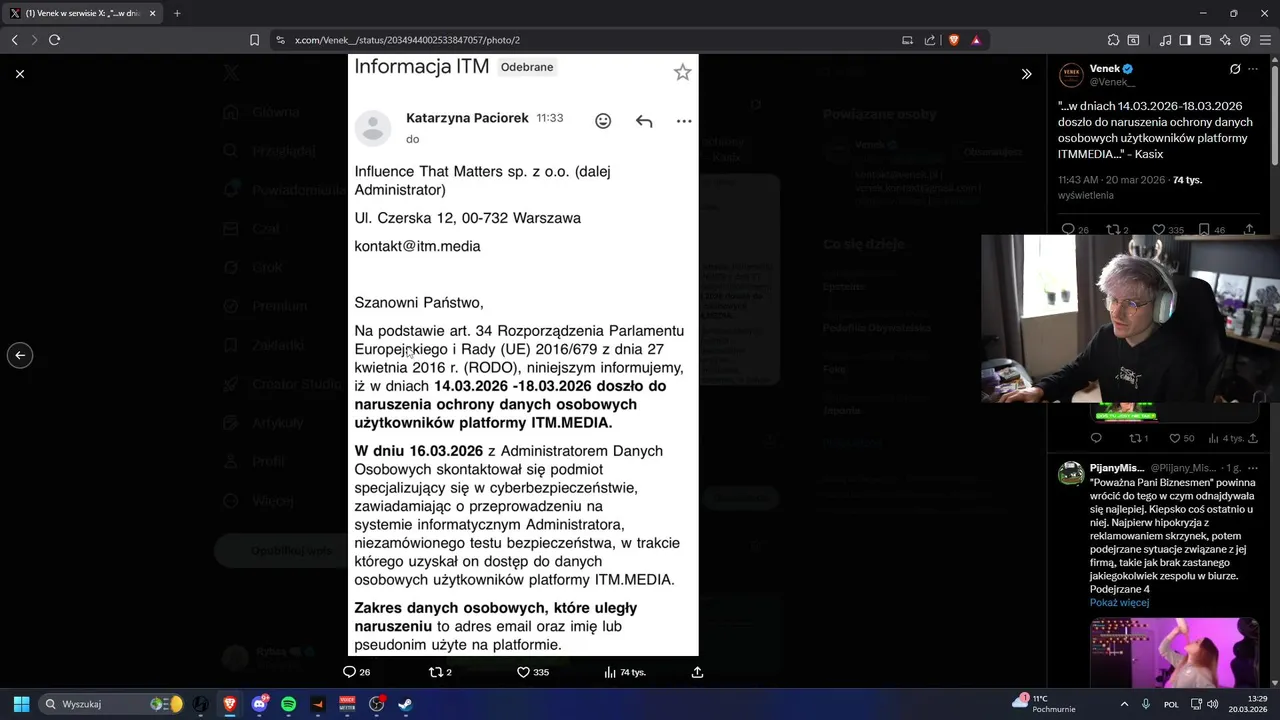This screenshot has width=1280, height=720.
Task: Open a new tab with the plus button
Action: pos(177,13)
